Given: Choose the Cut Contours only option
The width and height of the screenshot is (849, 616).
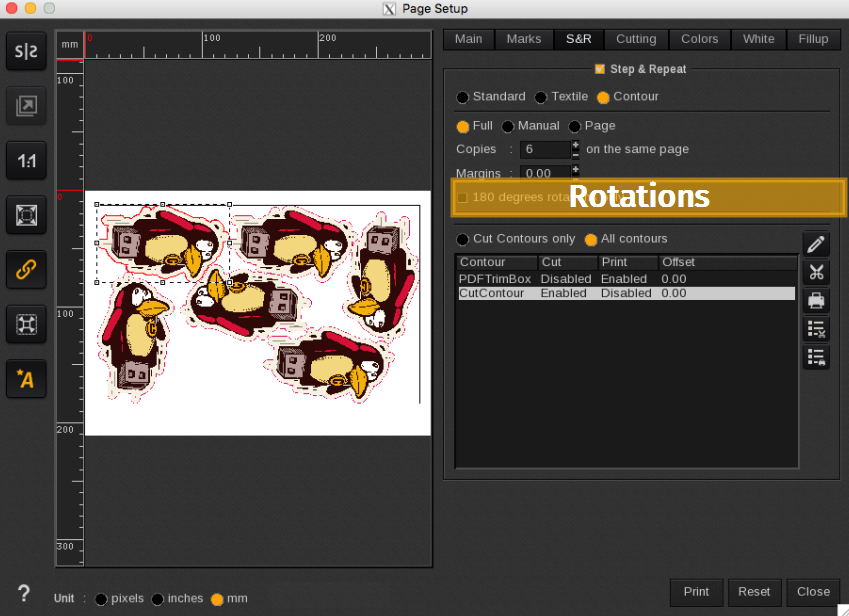Looking at the screenshot, I should coord(462,239).
